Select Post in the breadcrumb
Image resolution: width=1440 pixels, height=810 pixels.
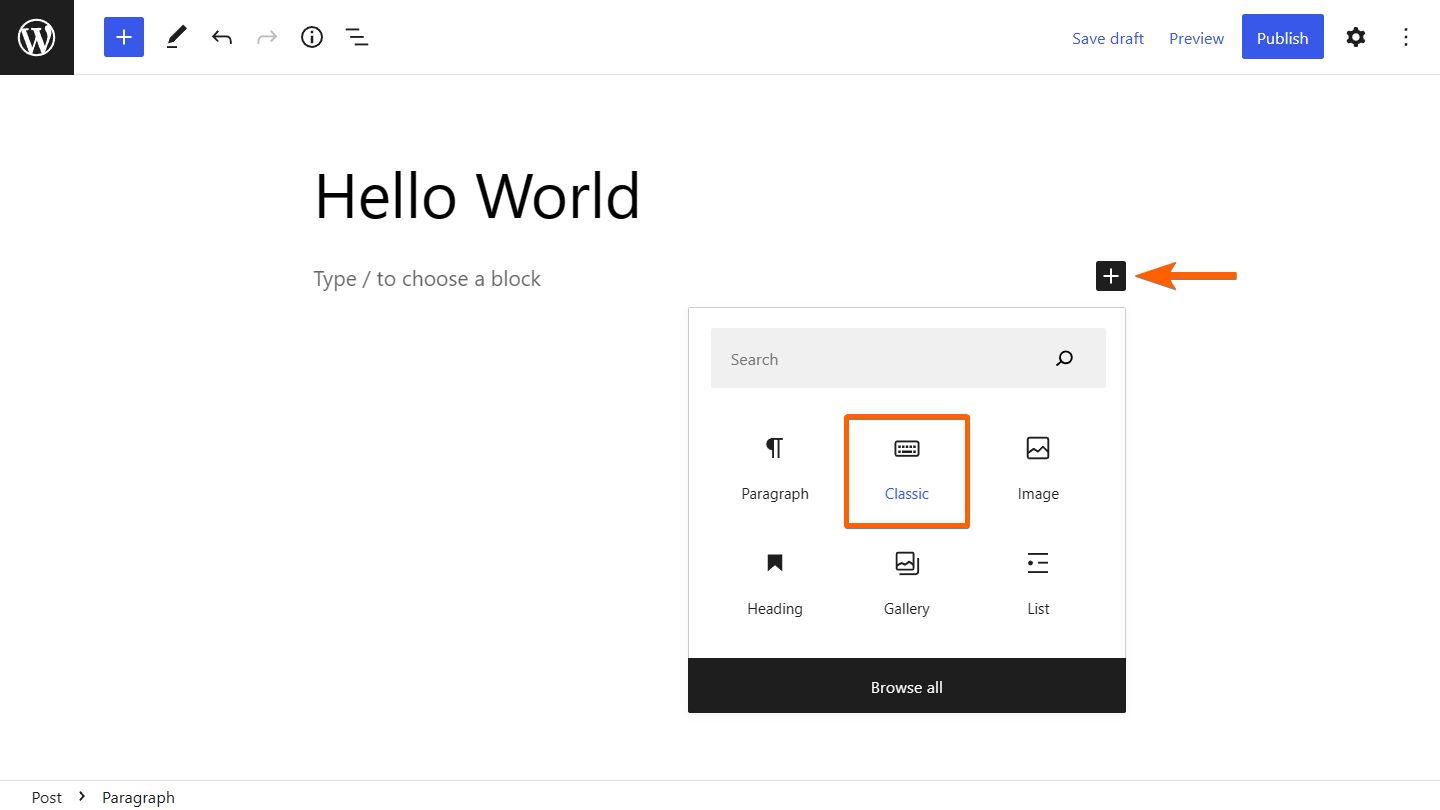[47, 797]
